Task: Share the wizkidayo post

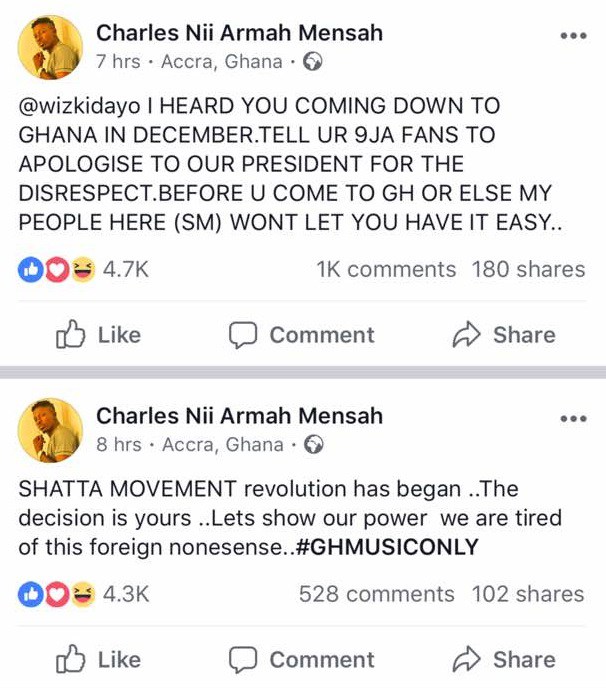Action: pos(505,335)
